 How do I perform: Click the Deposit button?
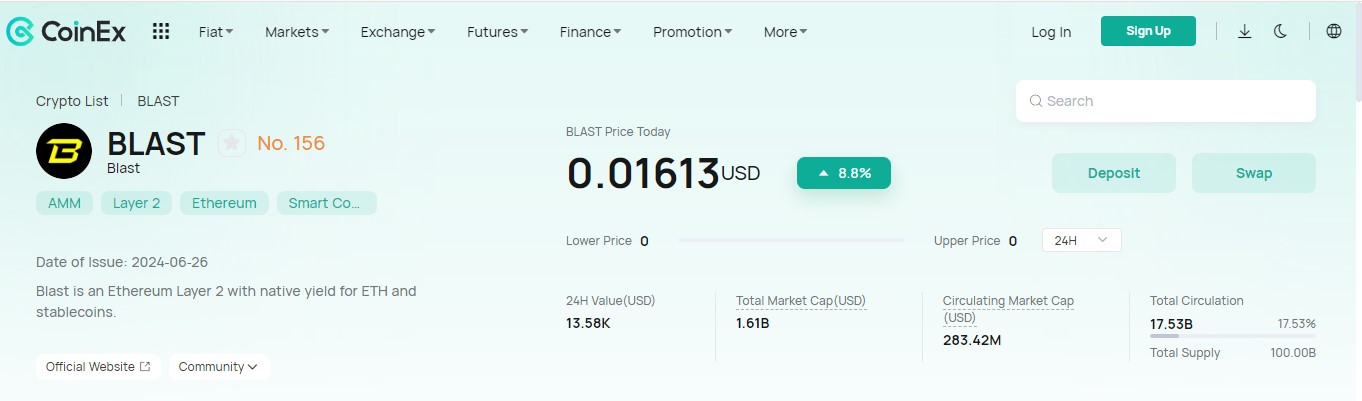(1114, 173)
